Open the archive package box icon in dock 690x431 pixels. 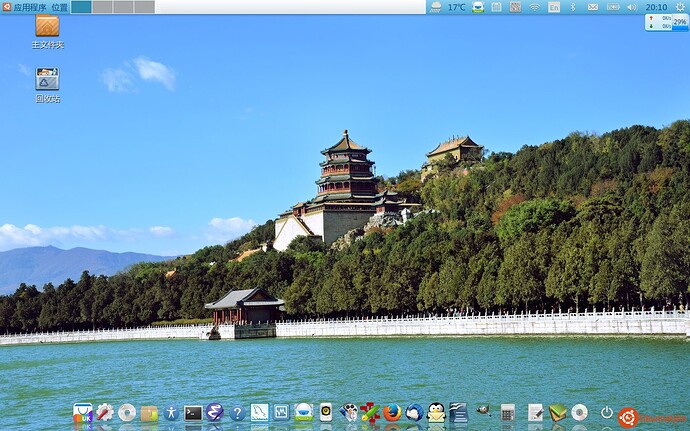click(149, 413)
